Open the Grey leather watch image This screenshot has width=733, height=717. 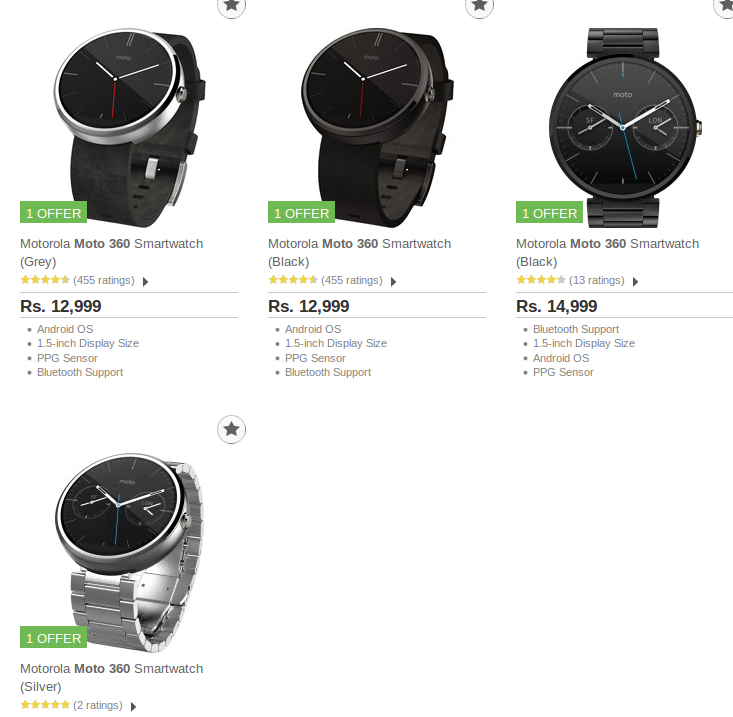pyautogui.click(x=129, y=128)
